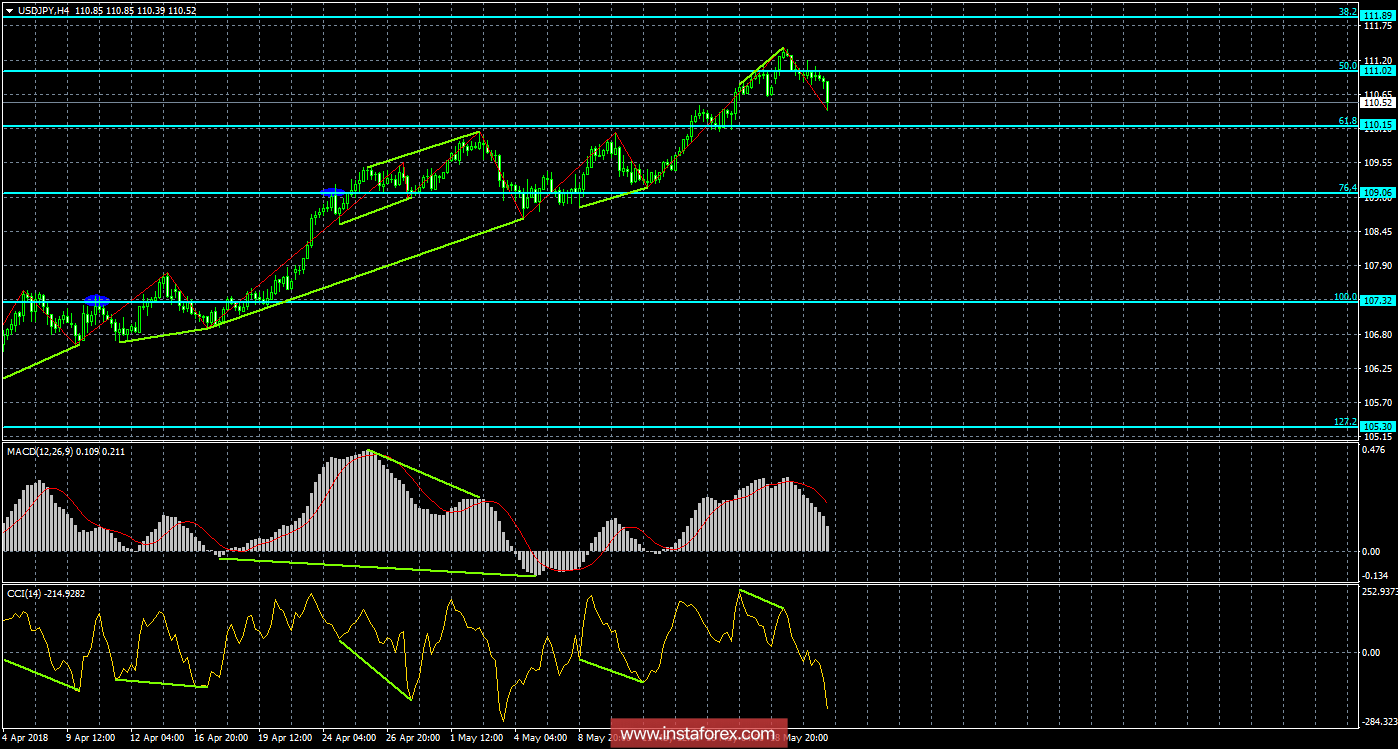Click the blue ellipse marker on the 109.06 line
The width and height of the screenshot is (1398, 749).
tap(333, 191)
